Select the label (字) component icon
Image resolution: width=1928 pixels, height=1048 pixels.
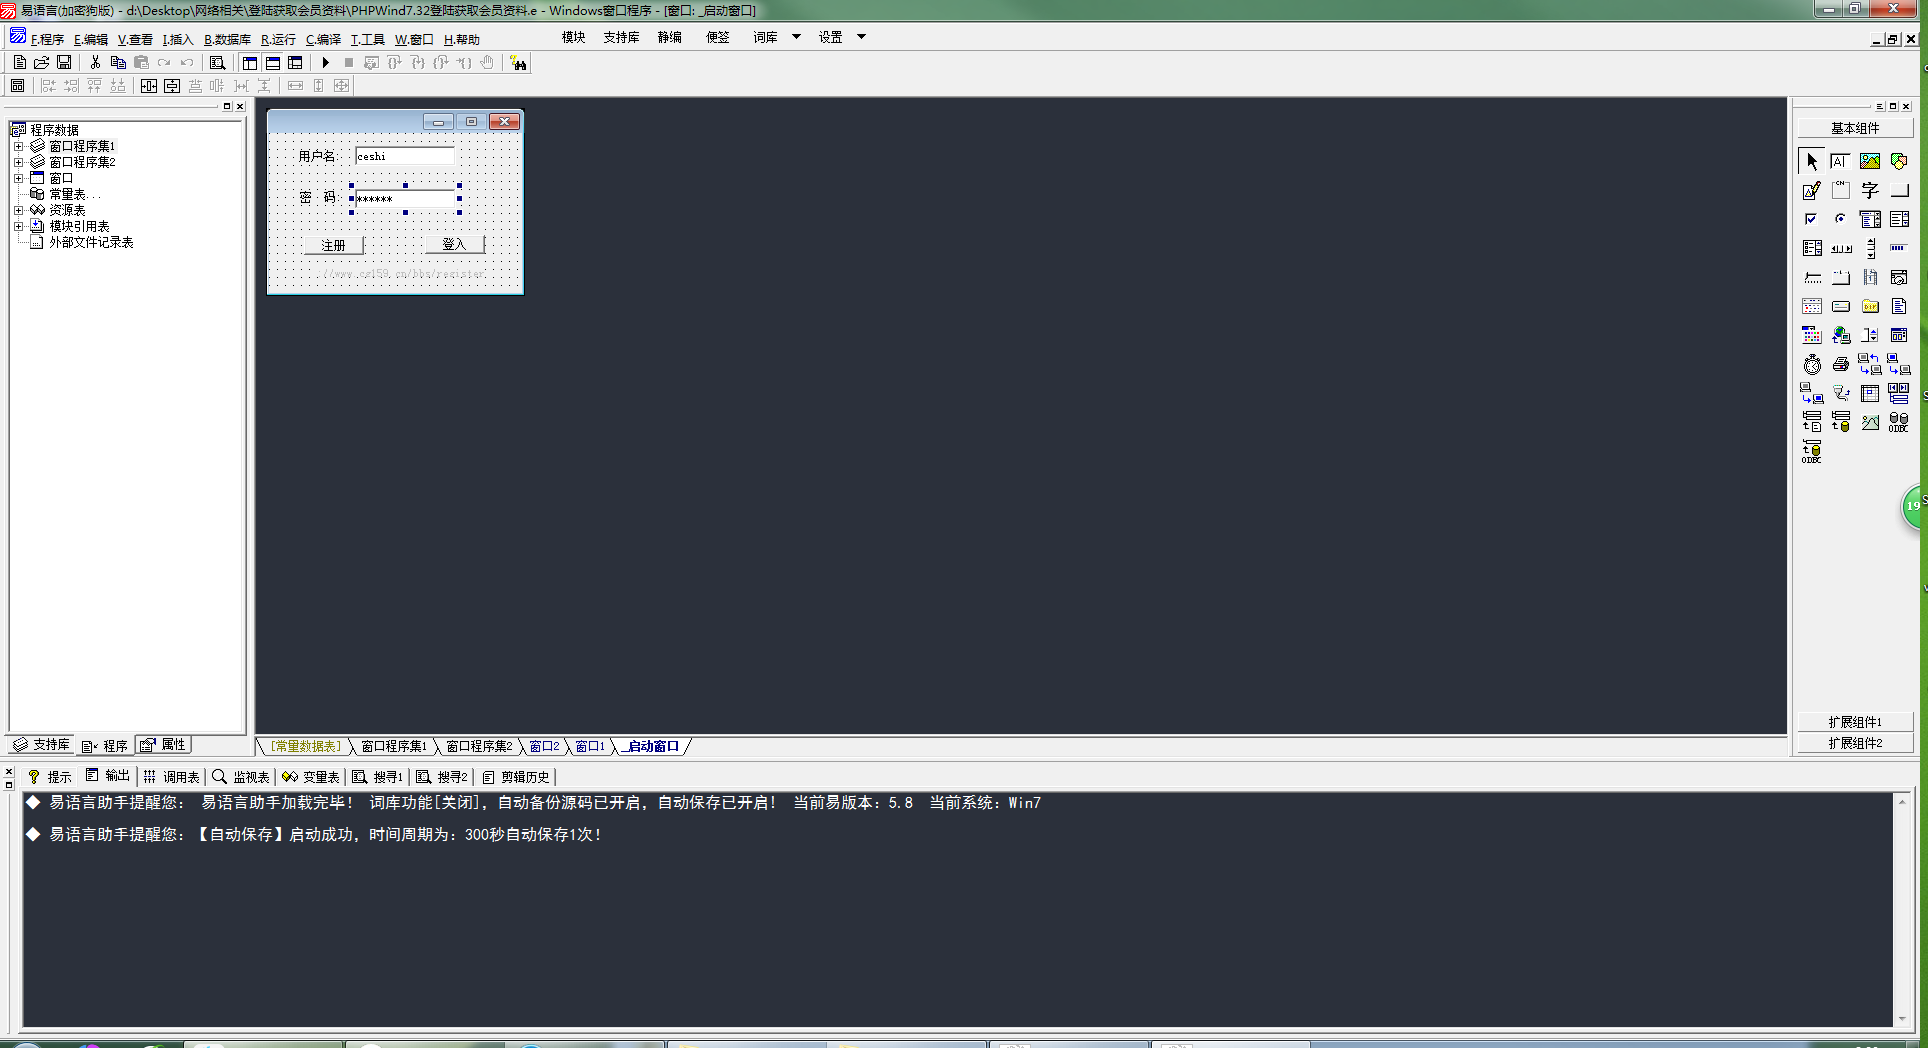point(1869,190)
